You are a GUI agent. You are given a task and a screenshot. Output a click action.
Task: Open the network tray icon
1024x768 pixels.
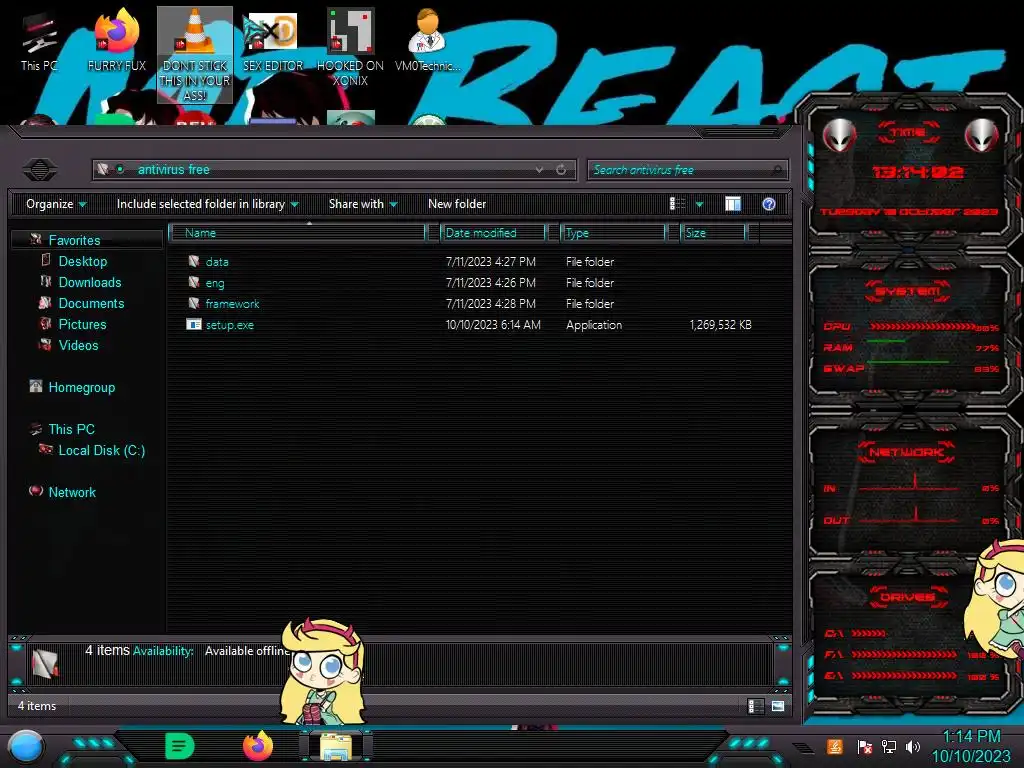tap(889, 746)
